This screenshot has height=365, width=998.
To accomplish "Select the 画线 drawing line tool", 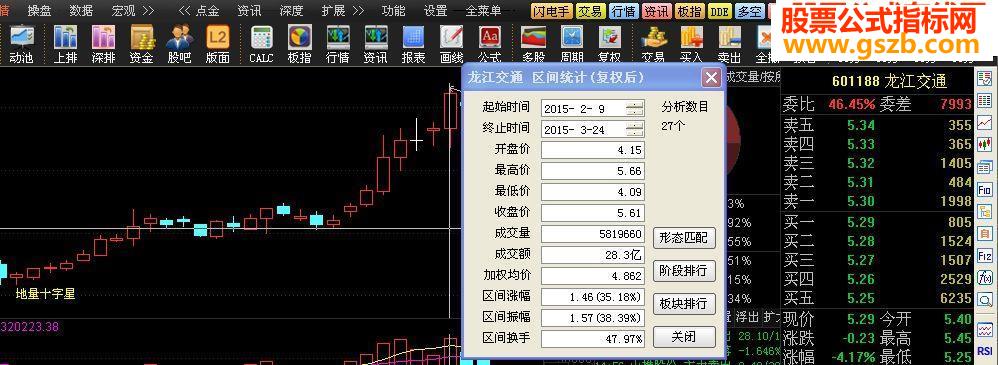I will 451,45.
